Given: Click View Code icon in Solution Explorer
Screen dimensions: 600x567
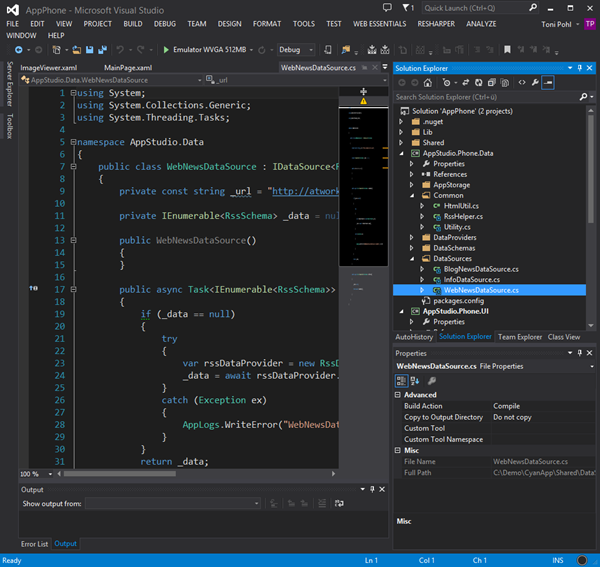Looking at the screenshot, I should [522, 82].
